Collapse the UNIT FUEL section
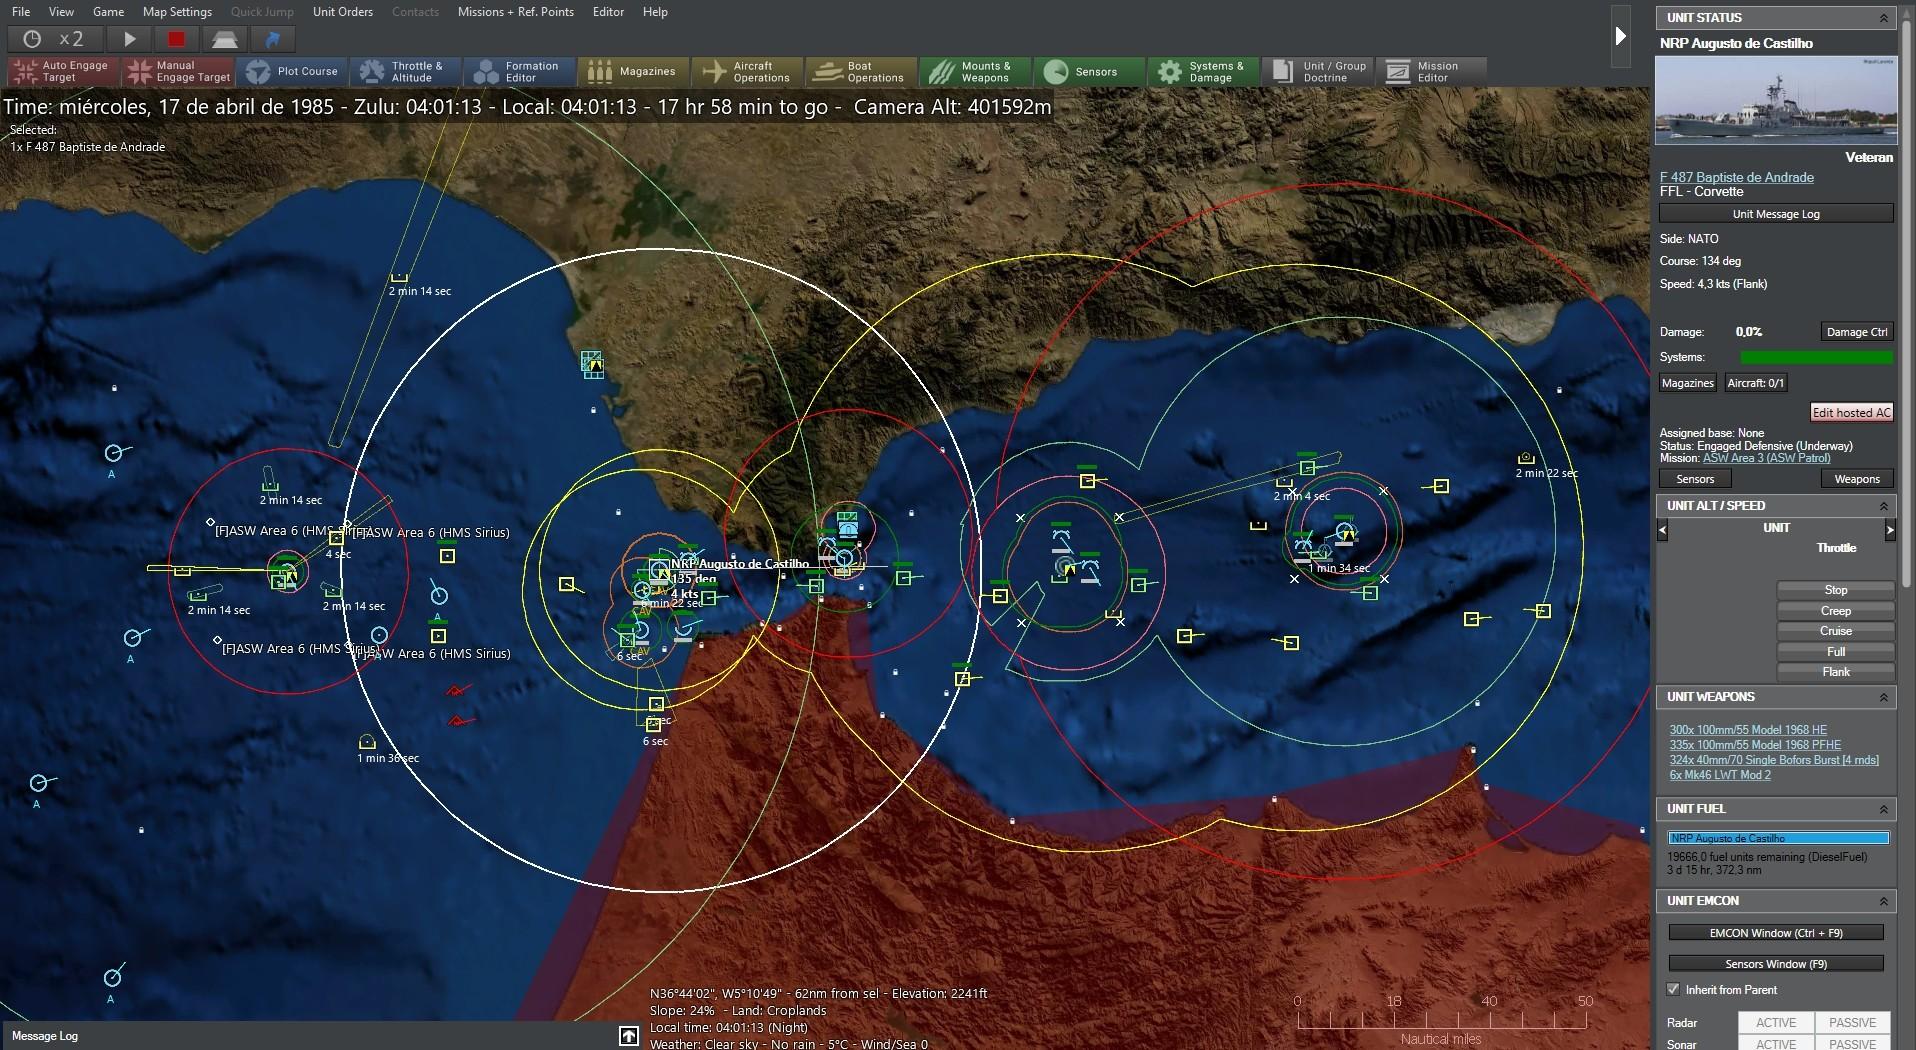 tap(1886, 808)
